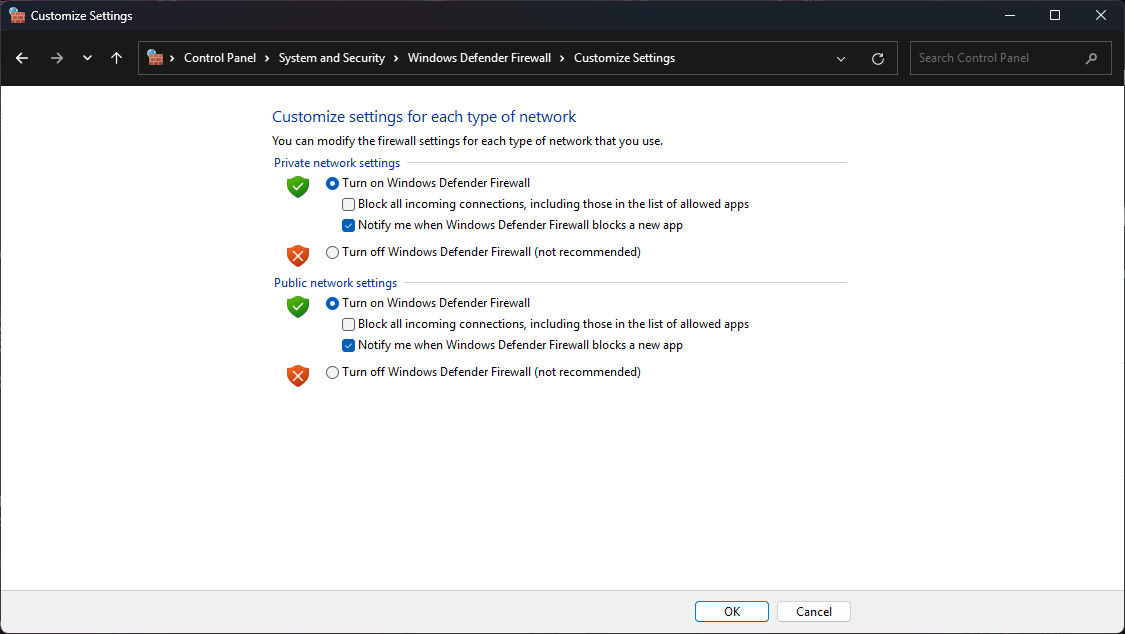1125x634 pixels.
Task: Click the red shield in Public settings
Action: coord(298,375)
